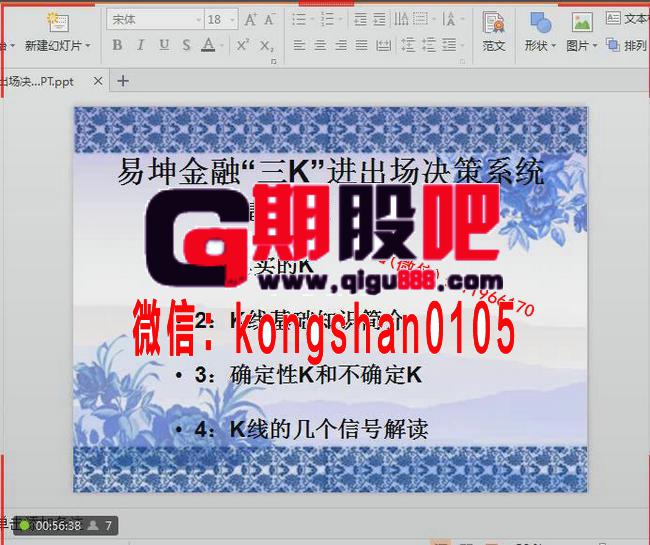Close the PT.ppt document tab
Viewport: 650px width, 545px height.
(98, 81)
